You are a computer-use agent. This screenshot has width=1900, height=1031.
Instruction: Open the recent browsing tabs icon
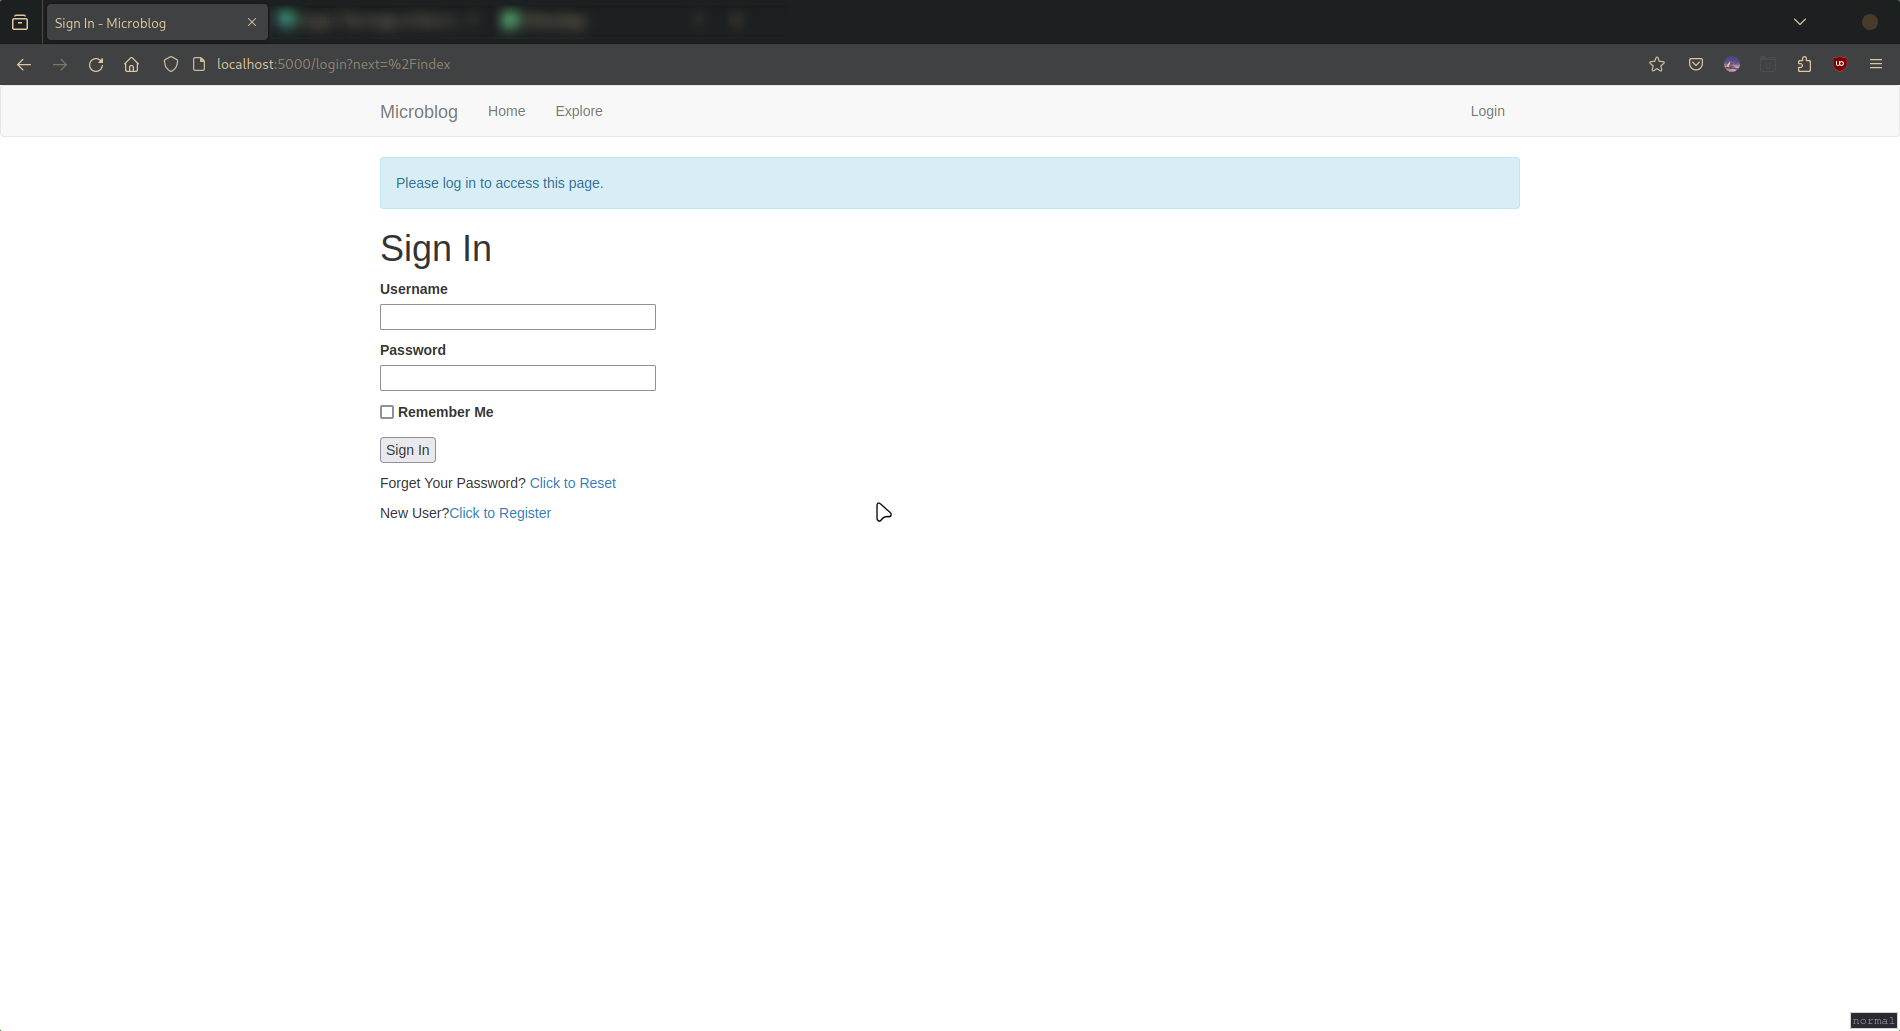(20, 22)
